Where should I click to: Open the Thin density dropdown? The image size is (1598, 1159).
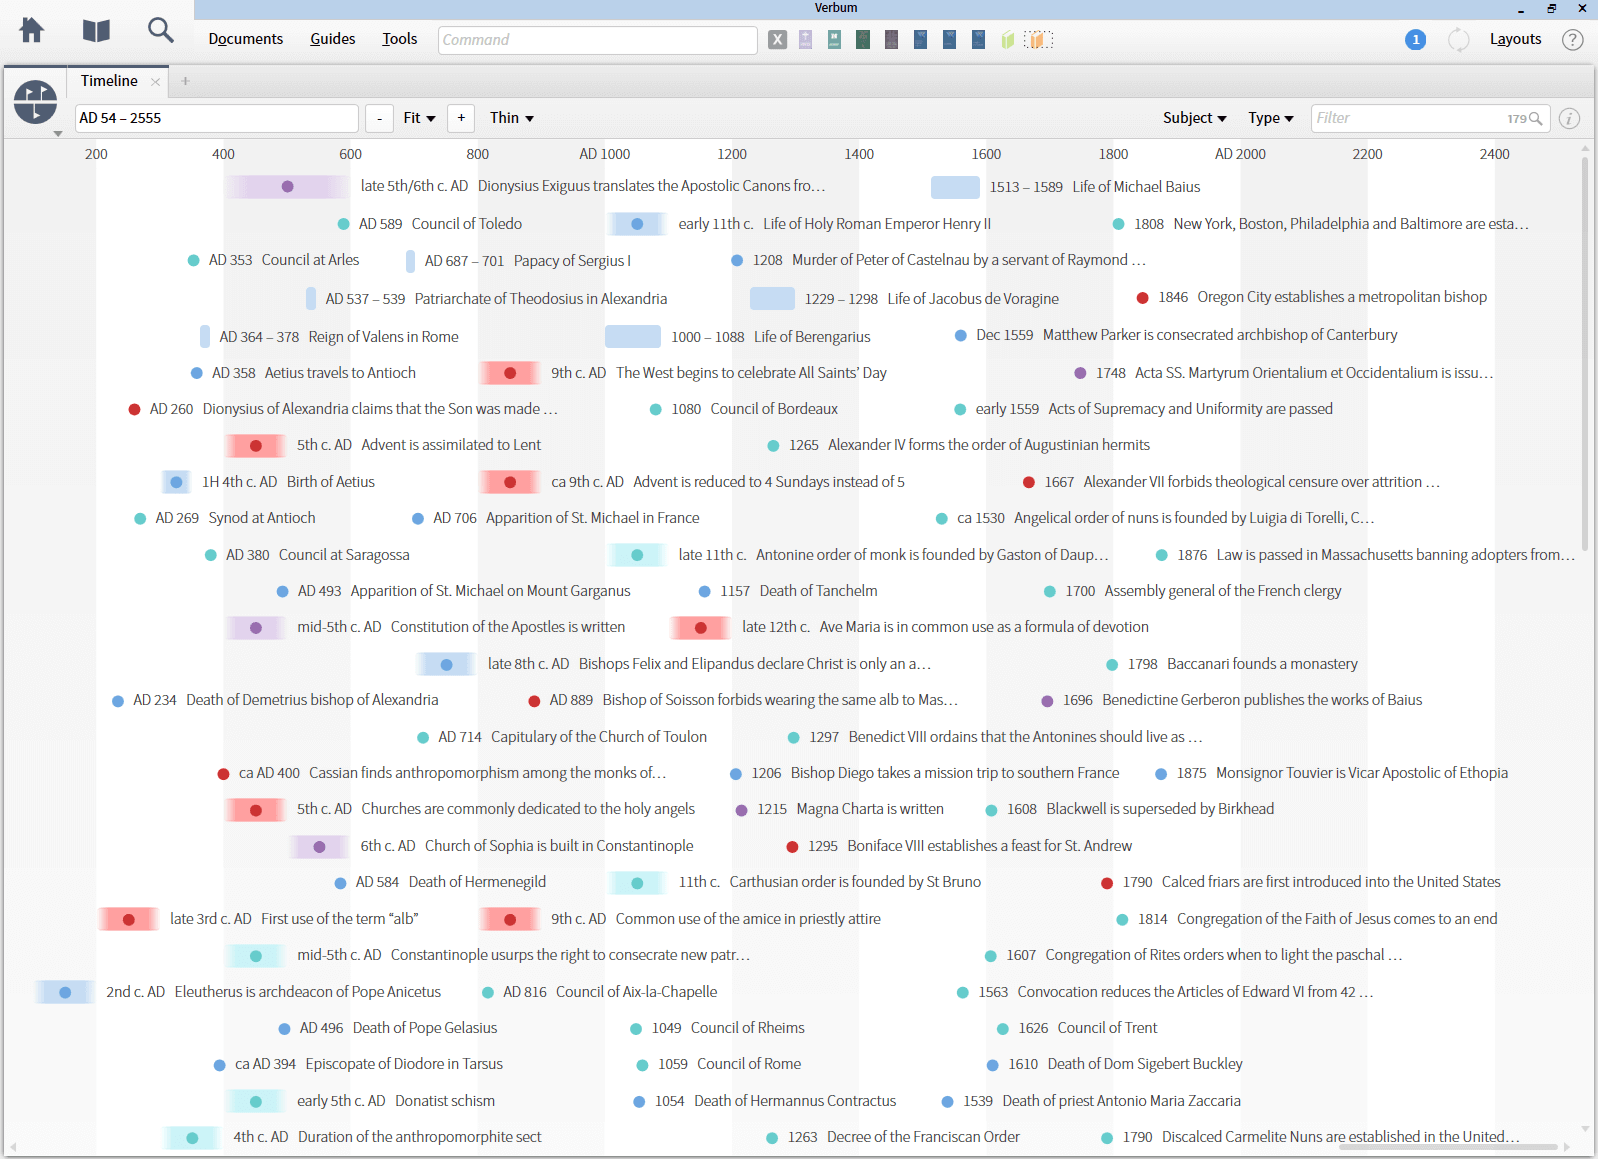click(511, 118)
